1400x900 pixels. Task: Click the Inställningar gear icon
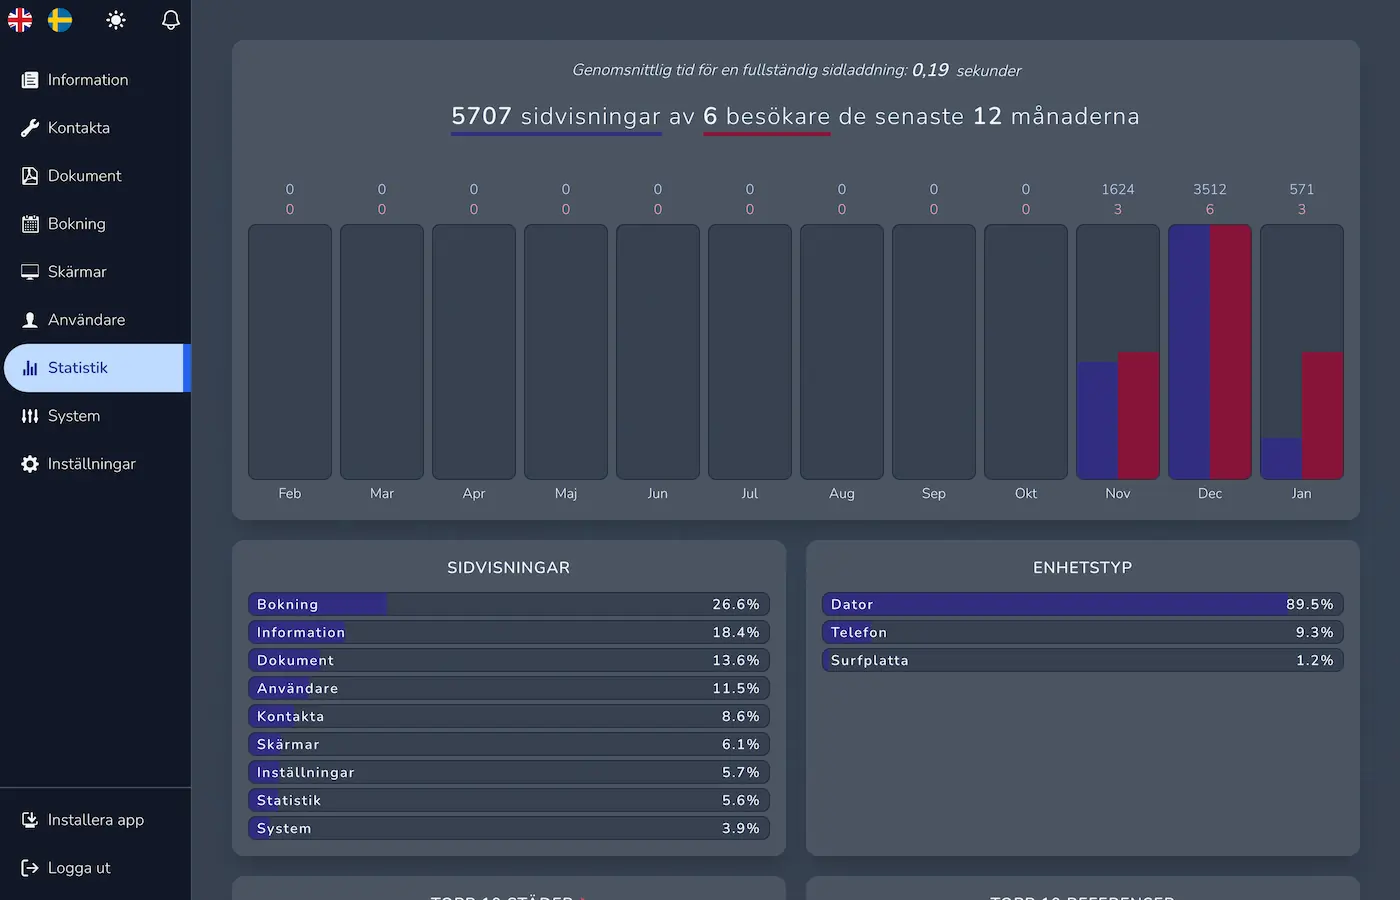(30, 464)
